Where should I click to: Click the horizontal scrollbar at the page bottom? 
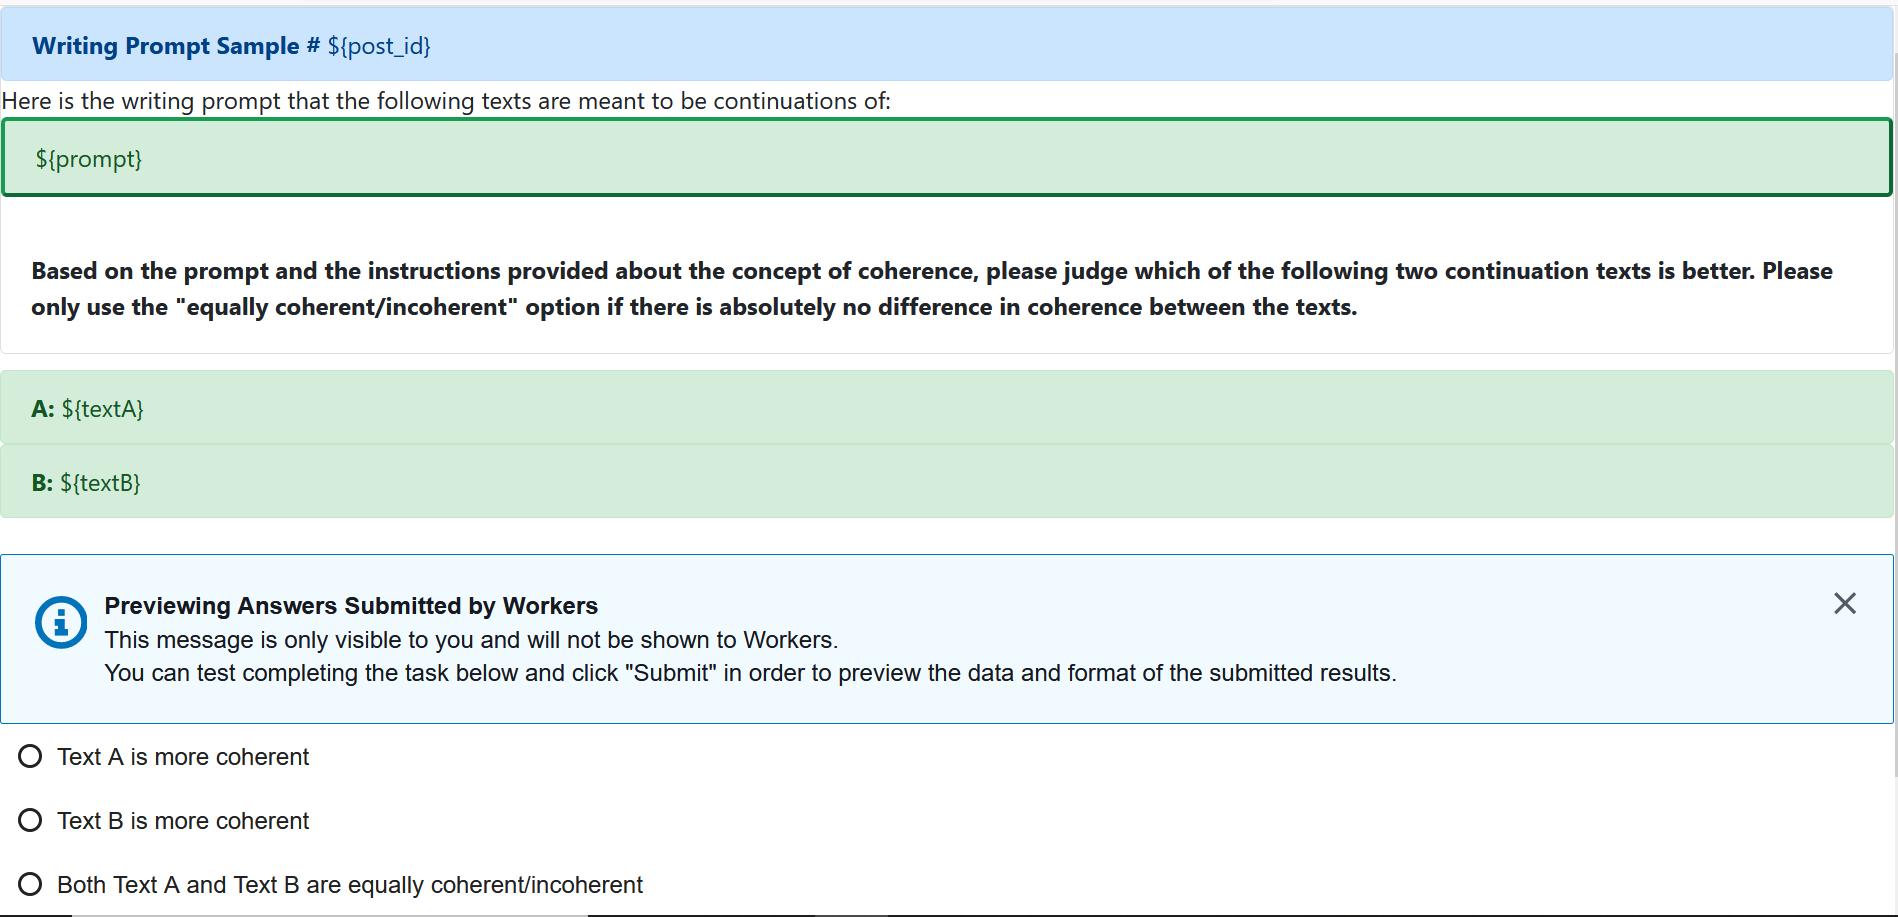tap(330, 915)
